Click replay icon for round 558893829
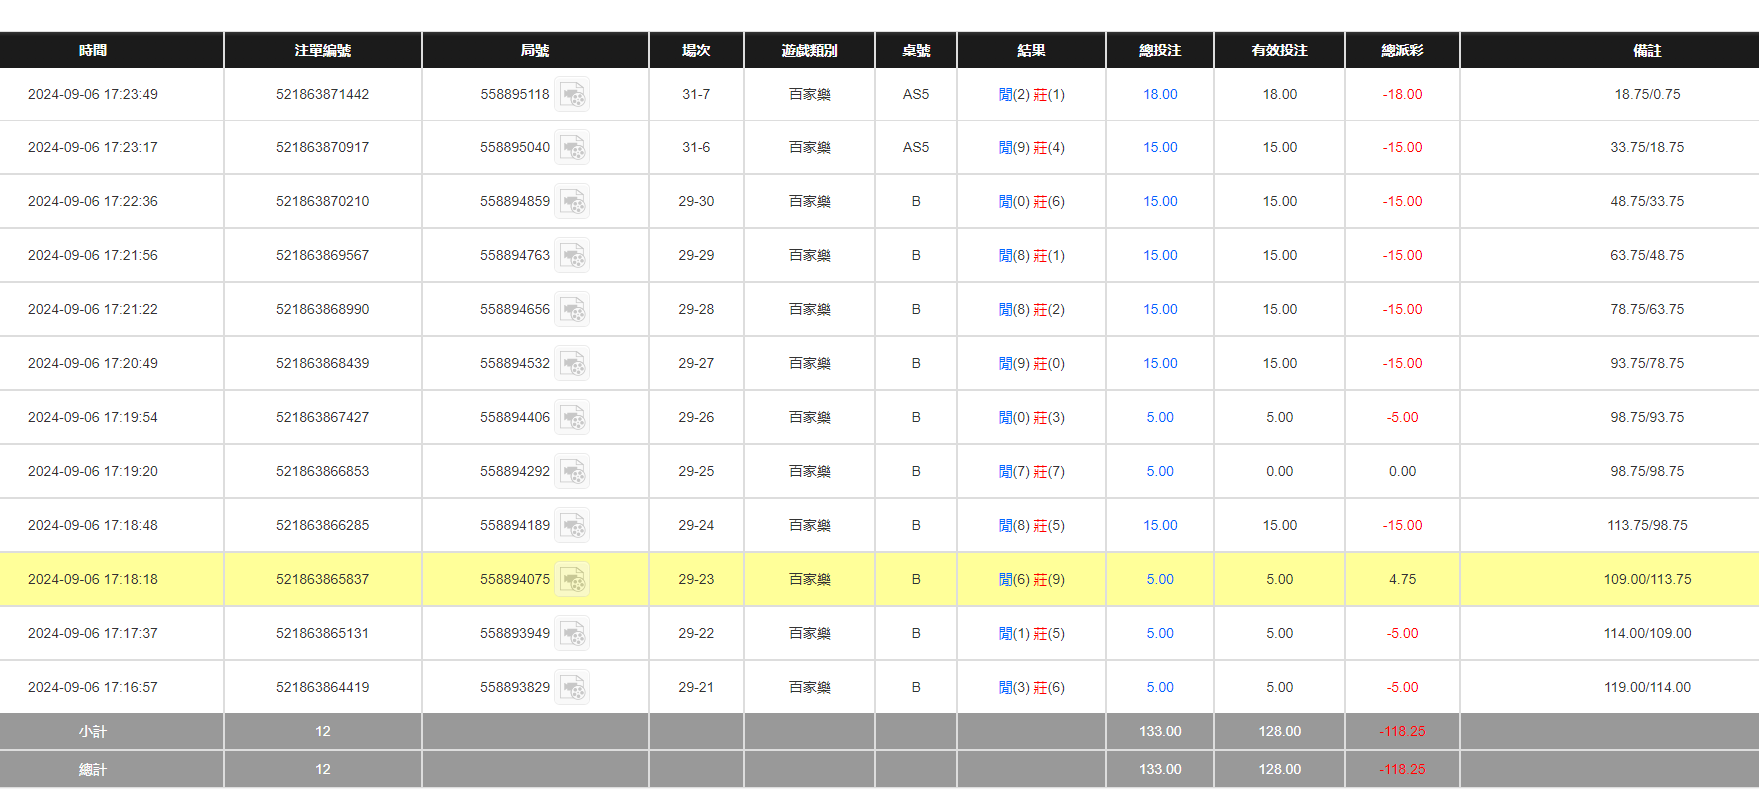 click(572, 688)
